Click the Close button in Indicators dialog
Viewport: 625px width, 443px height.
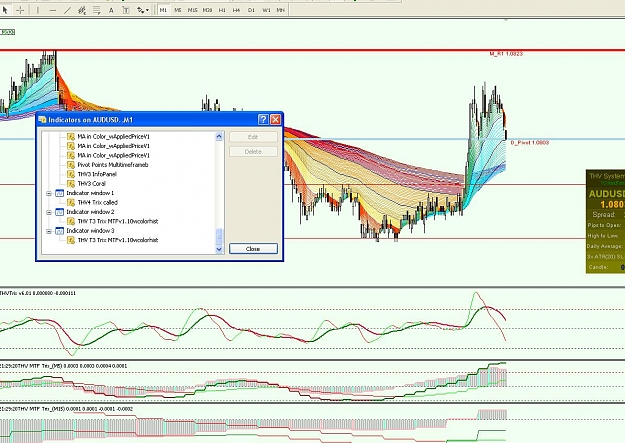tap(253, 248)
